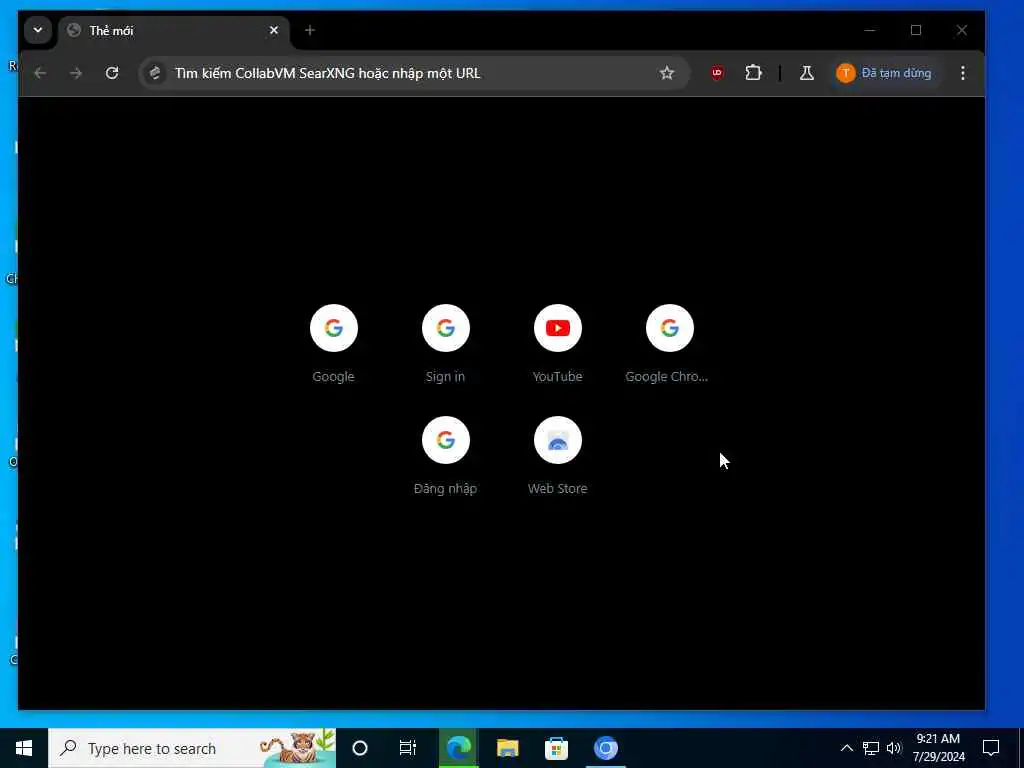The height and width of the screenshot is (768, 1024).
Task: Open the Windows Start menu
Action: coord(24,748)
